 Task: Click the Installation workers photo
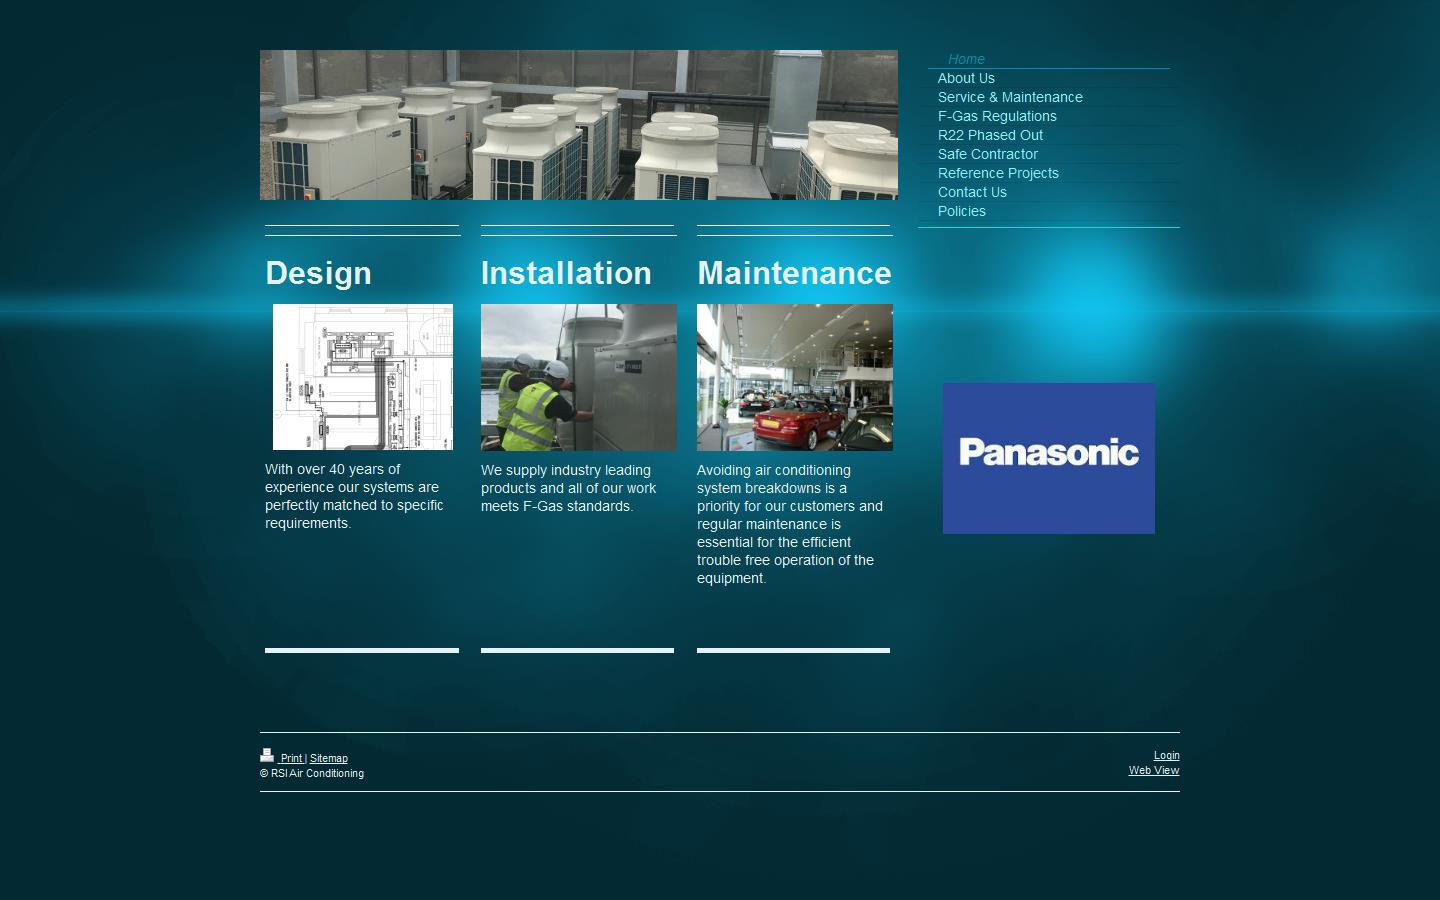click(578, 377)
